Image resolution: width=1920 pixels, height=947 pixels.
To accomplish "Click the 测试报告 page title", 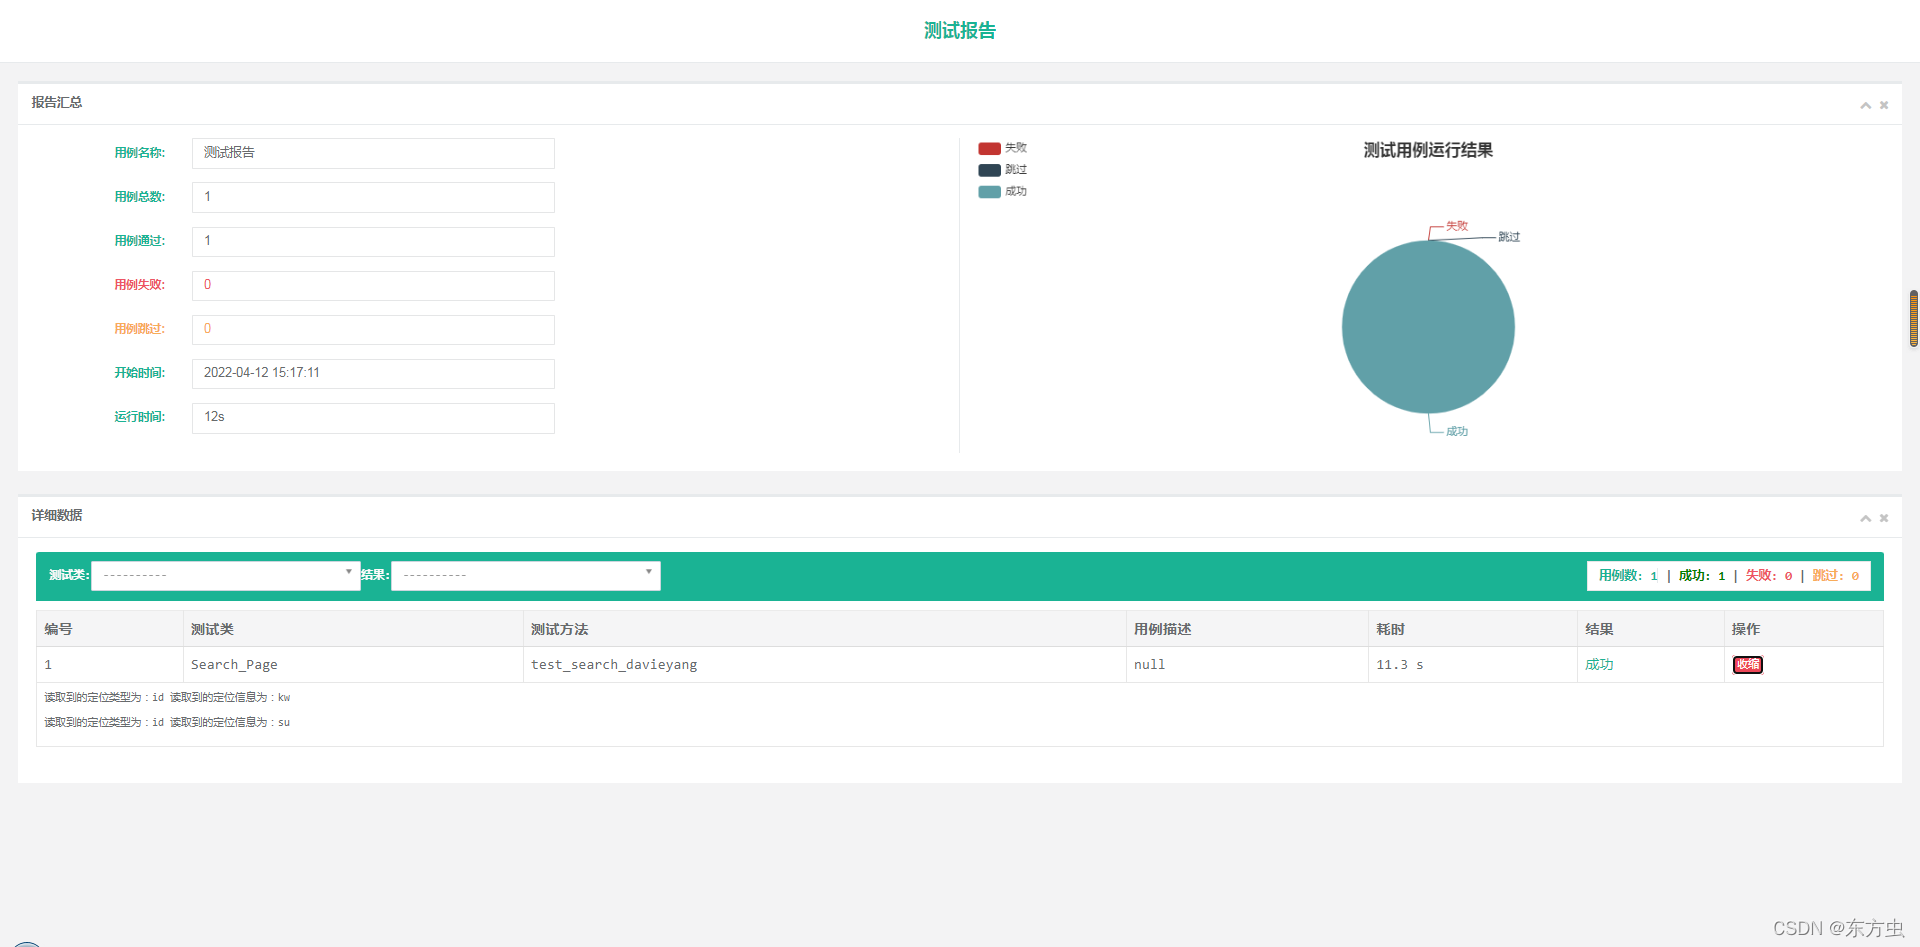I will (x=960, y=31).
